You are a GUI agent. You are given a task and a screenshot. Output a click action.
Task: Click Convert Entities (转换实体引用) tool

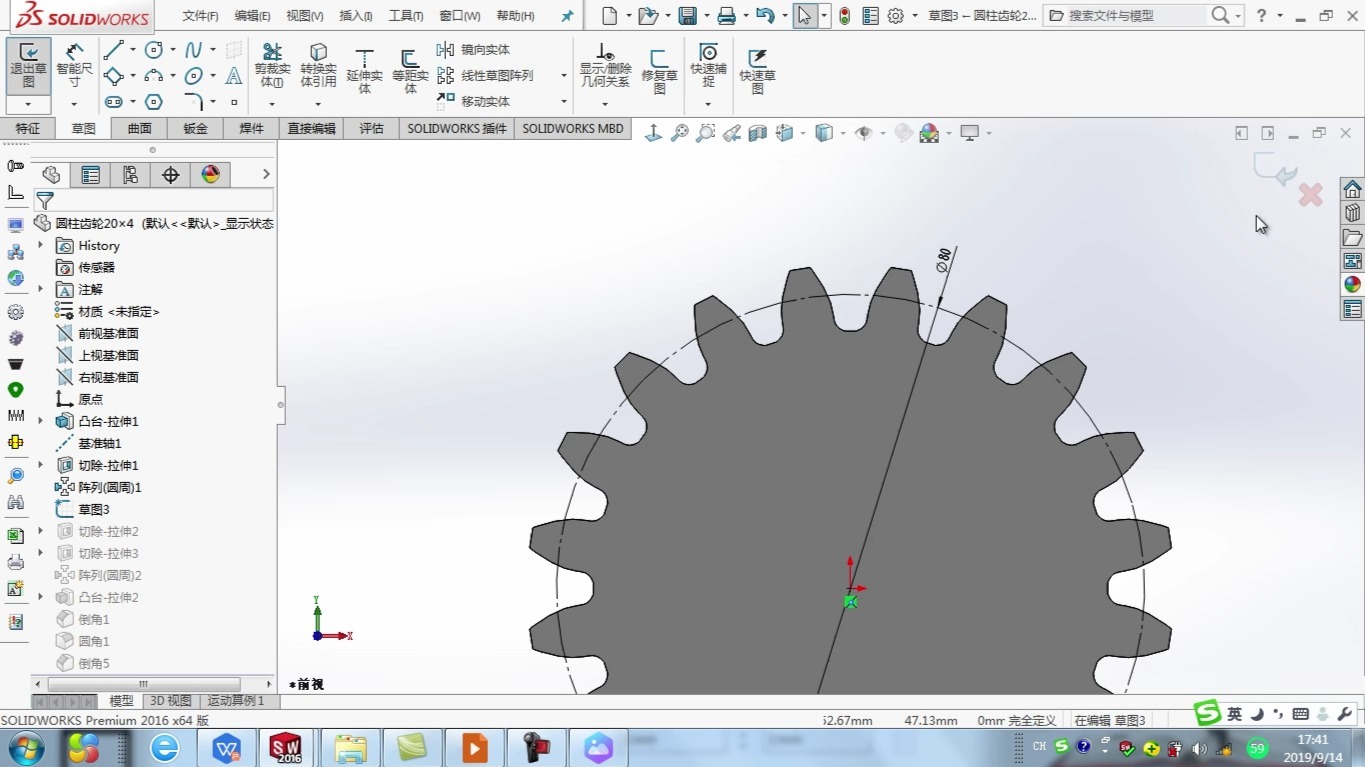pyautogui.click(x=318, y=66)
